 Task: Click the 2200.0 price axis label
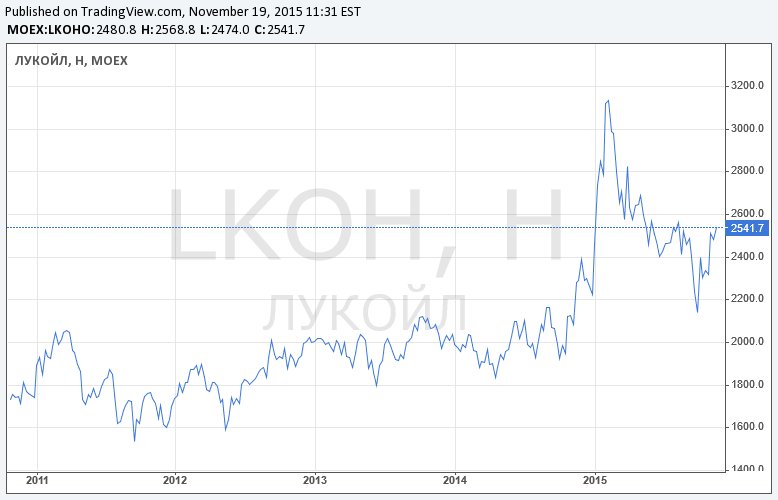point(747,299)
